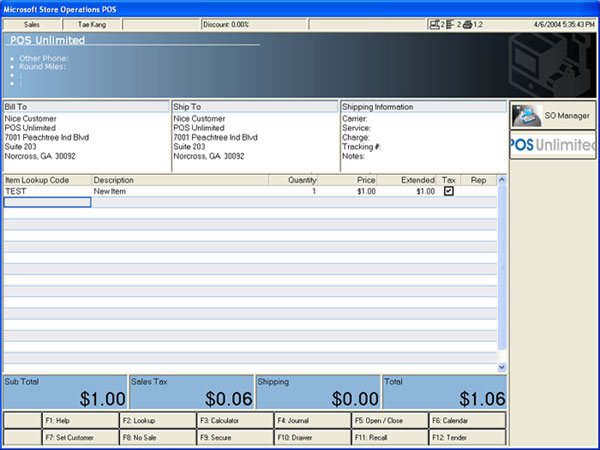Click the Bill To panel header
Viewport: 600px width, 450px height.
coord(86,107)
